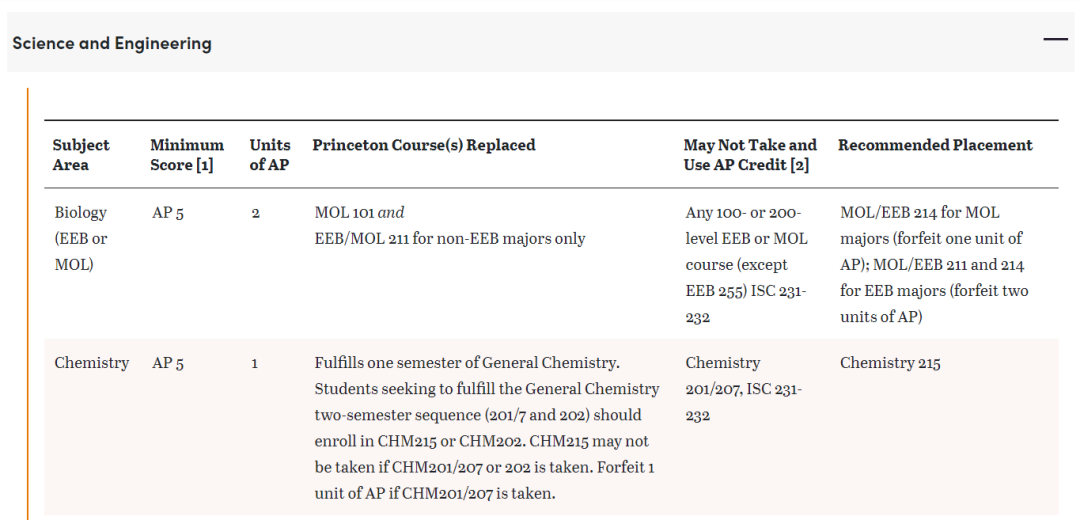The width and height of the screenshot is (1080, 520).
Task: Click Chemistry 201/207, ISC 231-232 cell
Action: pyautogui.click(x=744, y=389)
